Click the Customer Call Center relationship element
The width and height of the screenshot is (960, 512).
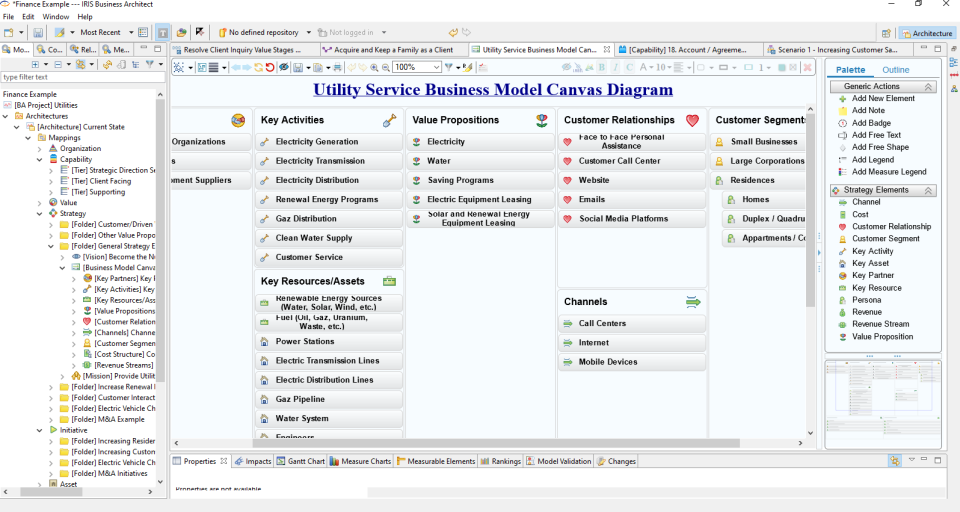point(632,161)
